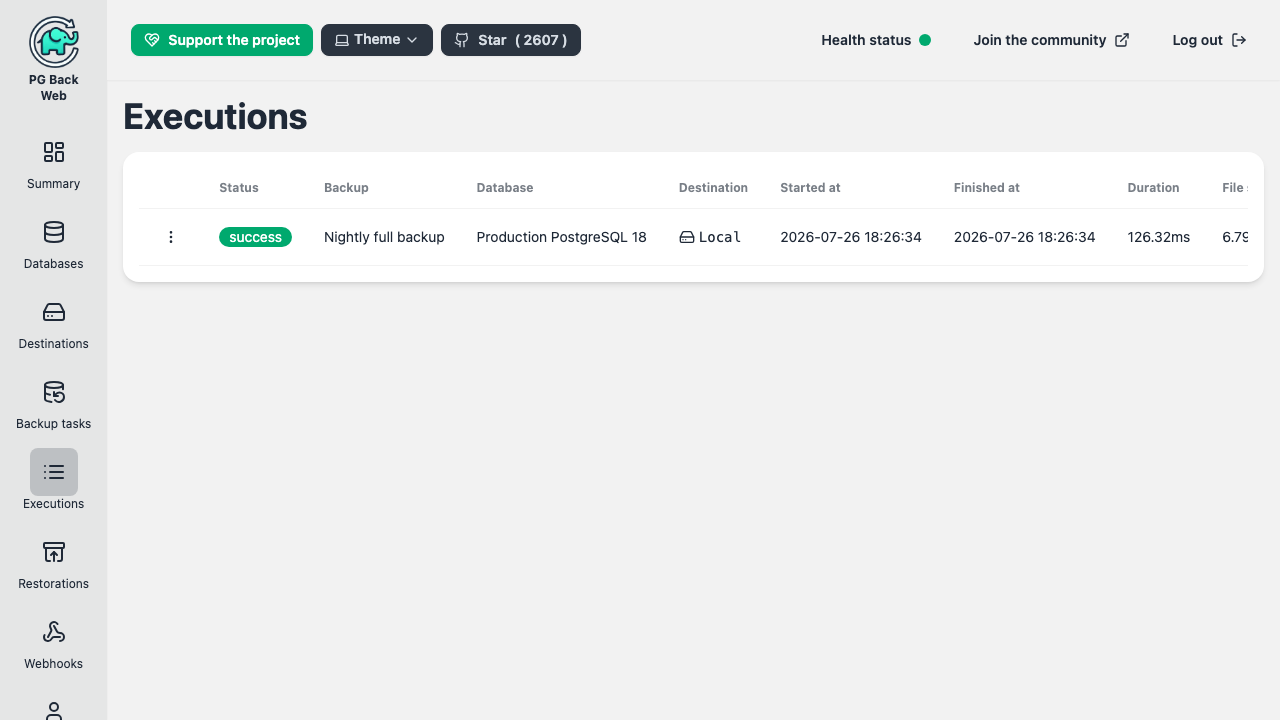Click the external link icon beside Join the community
The image size is (1280, 720).
[x=1122, y=40]
